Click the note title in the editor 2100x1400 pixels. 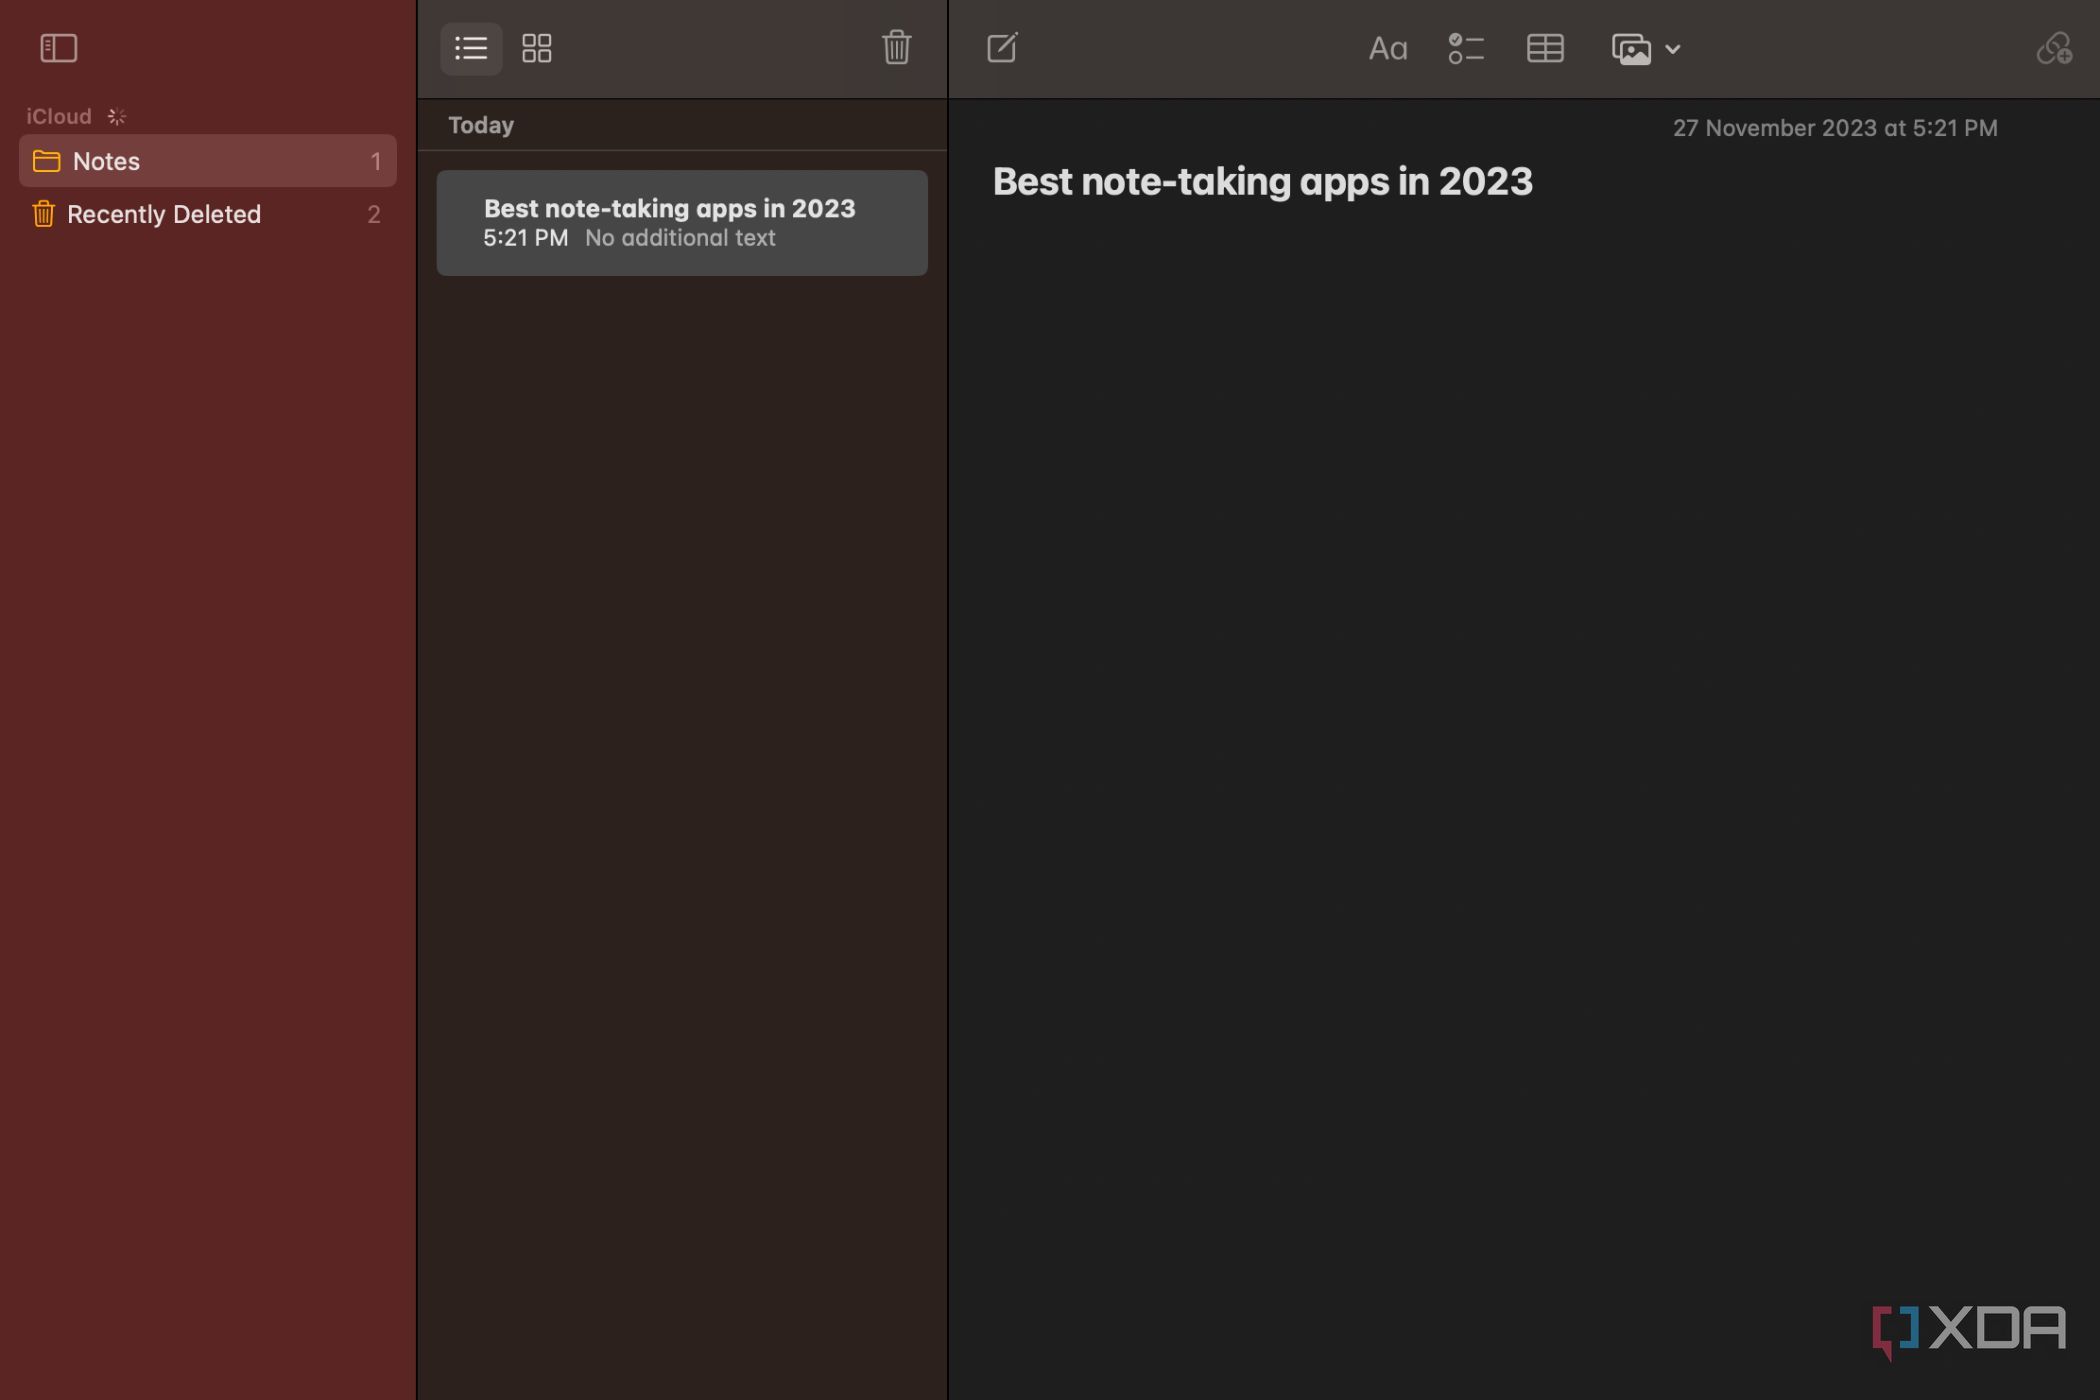[1262, 181]
